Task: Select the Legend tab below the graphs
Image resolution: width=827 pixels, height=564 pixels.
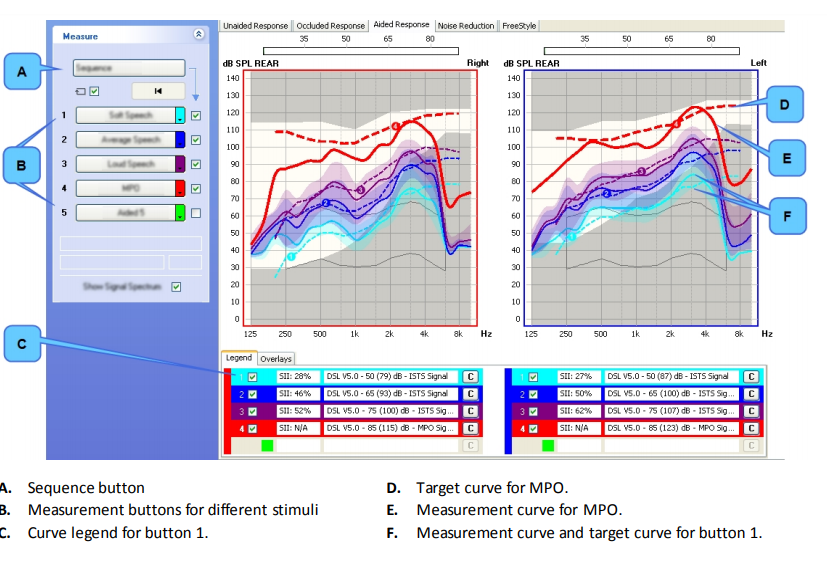Action: (x=239, y=358)
